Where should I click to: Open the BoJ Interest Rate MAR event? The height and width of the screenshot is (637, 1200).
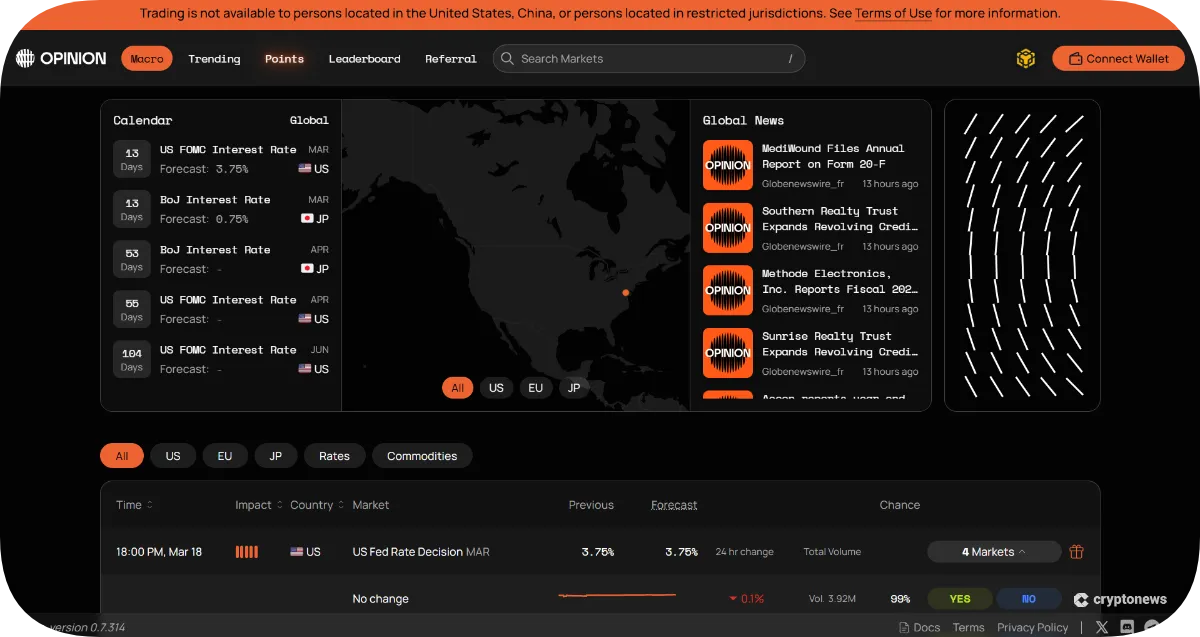click(221, 209)
